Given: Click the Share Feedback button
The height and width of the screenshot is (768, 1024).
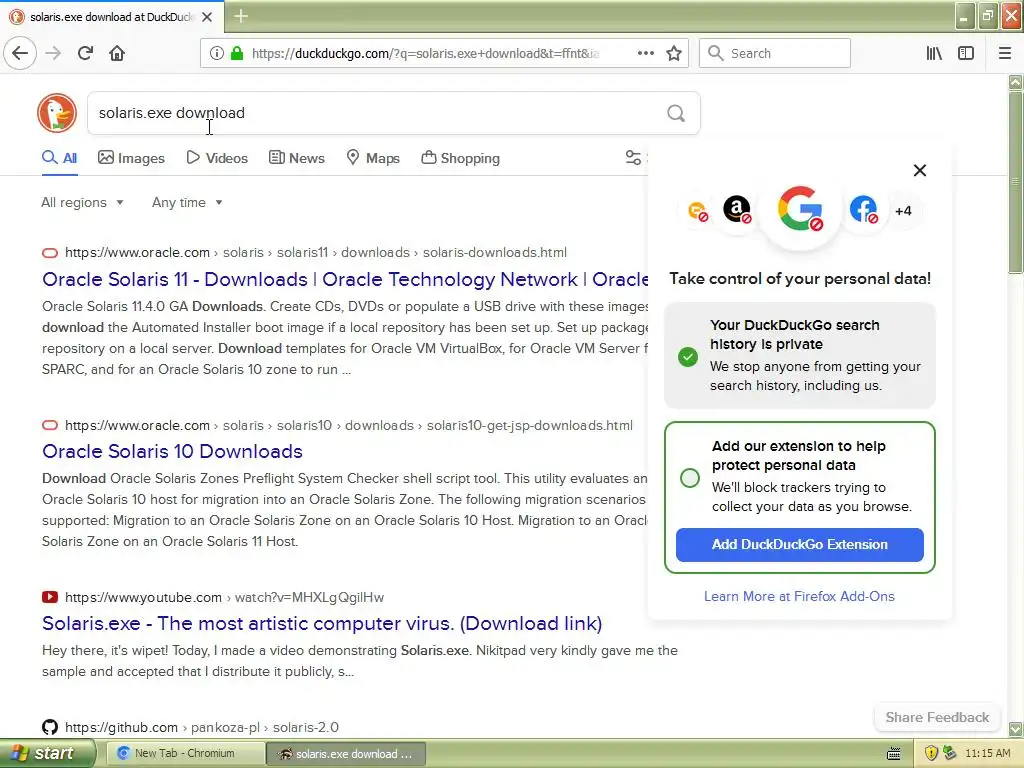Looking at the screenshot, I should click(937, 717).
